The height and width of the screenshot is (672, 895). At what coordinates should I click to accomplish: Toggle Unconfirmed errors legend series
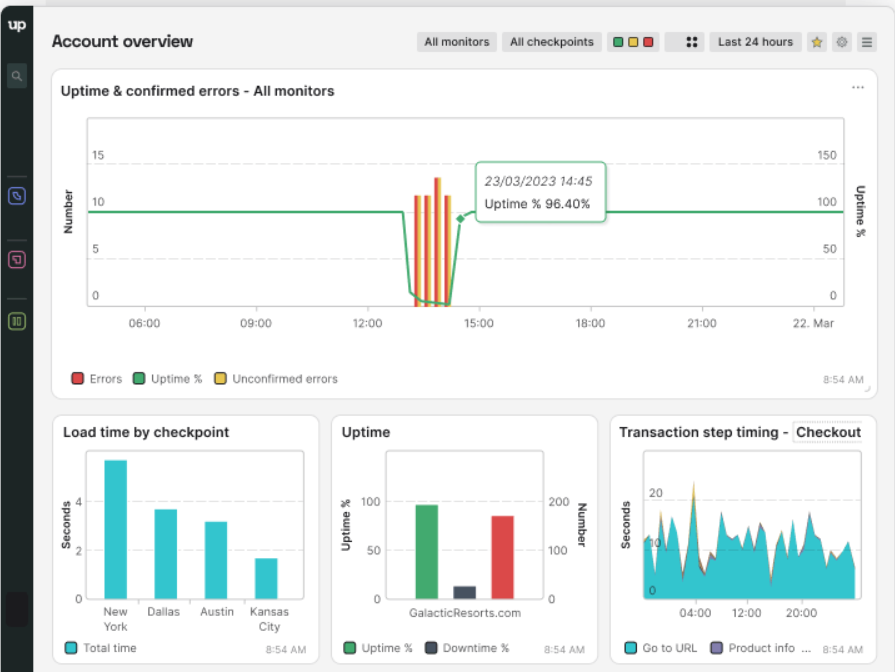pos(276,379)
